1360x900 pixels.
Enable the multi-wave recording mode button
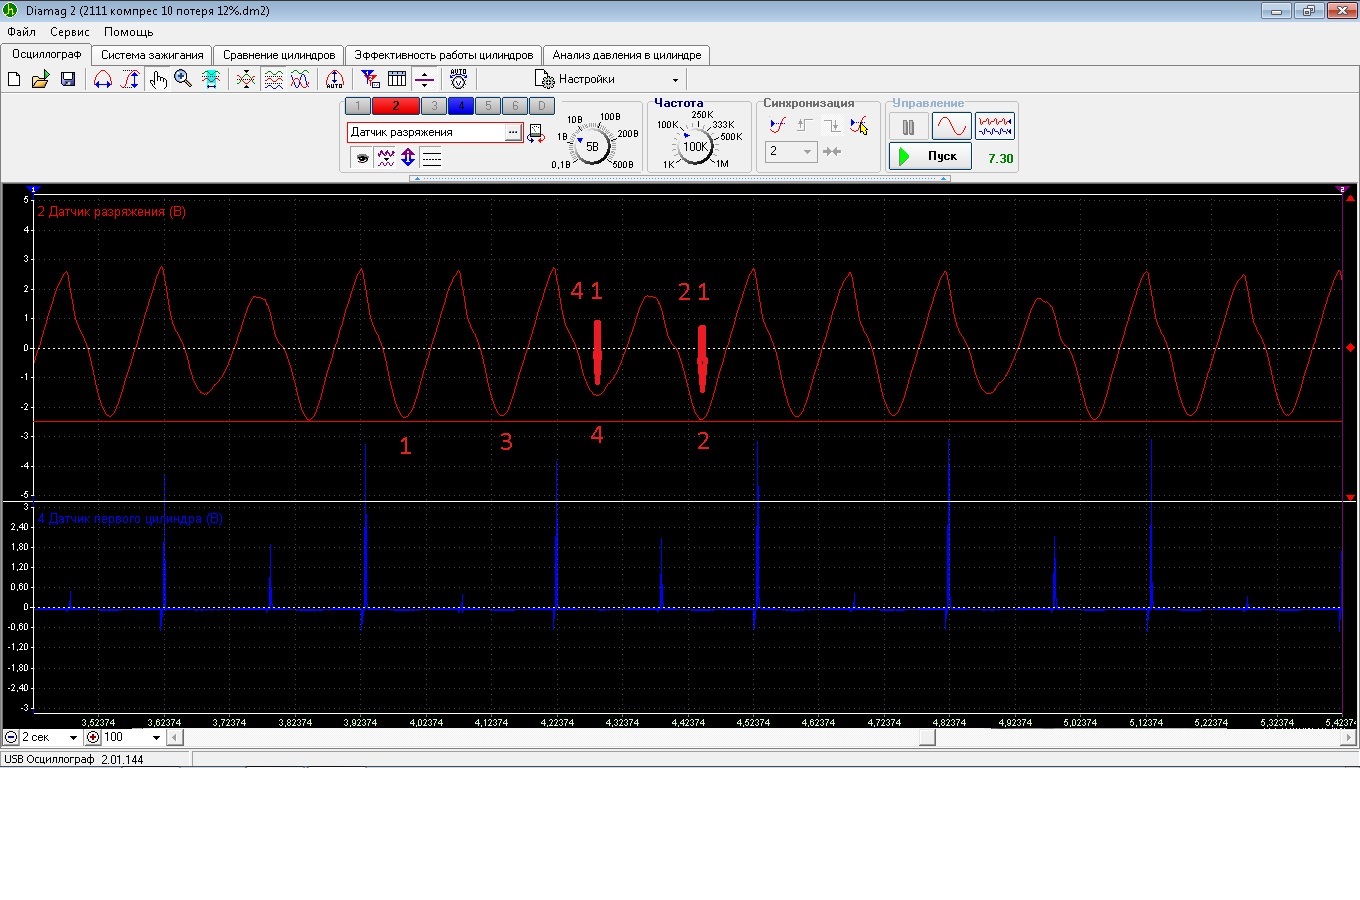pos(994,126)
